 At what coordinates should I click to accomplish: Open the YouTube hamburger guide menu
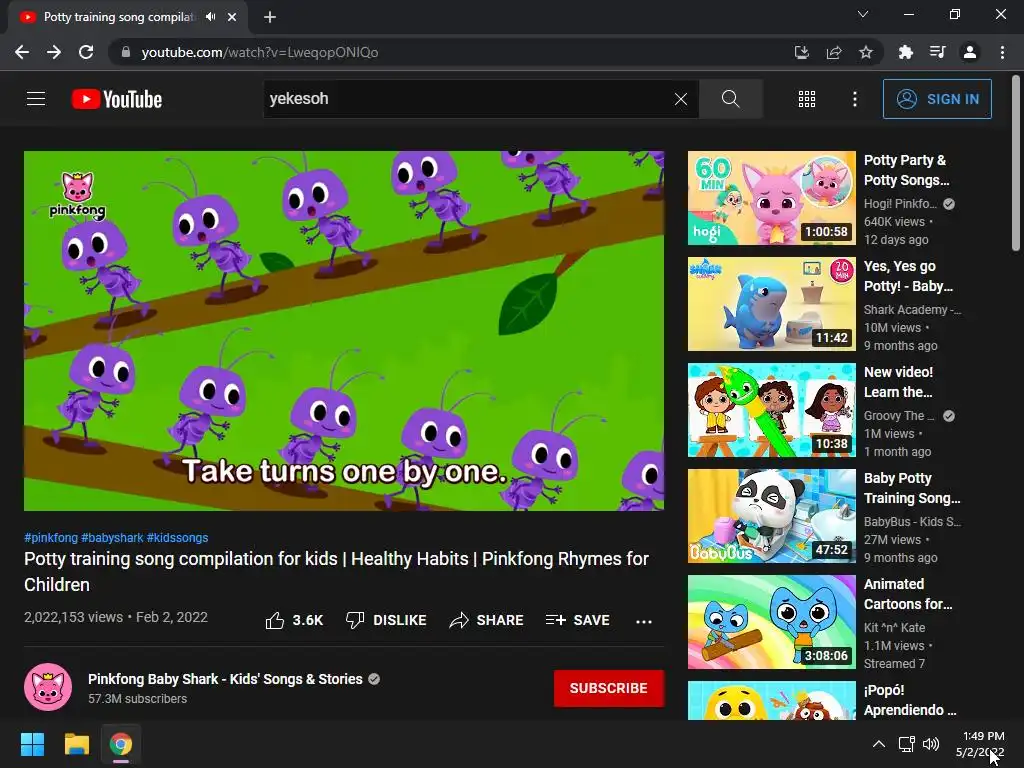pyautogui.click(x=36, y=99)
